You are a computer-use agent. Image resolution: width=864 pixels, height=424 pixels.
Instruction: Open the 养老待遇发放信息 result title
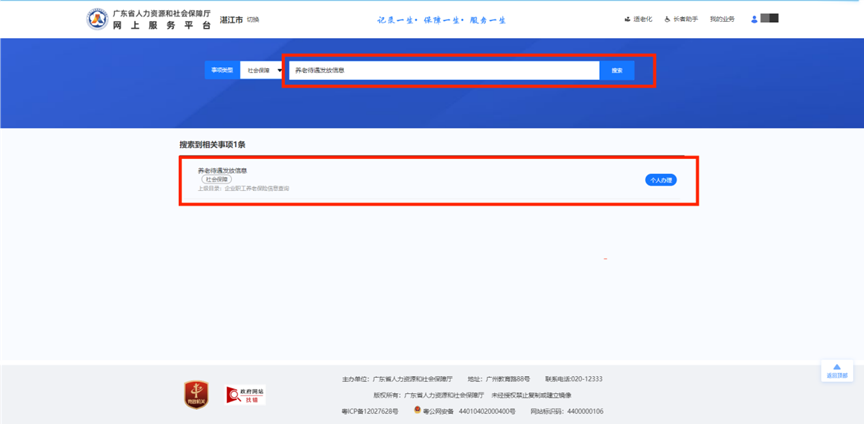[222, 170]
